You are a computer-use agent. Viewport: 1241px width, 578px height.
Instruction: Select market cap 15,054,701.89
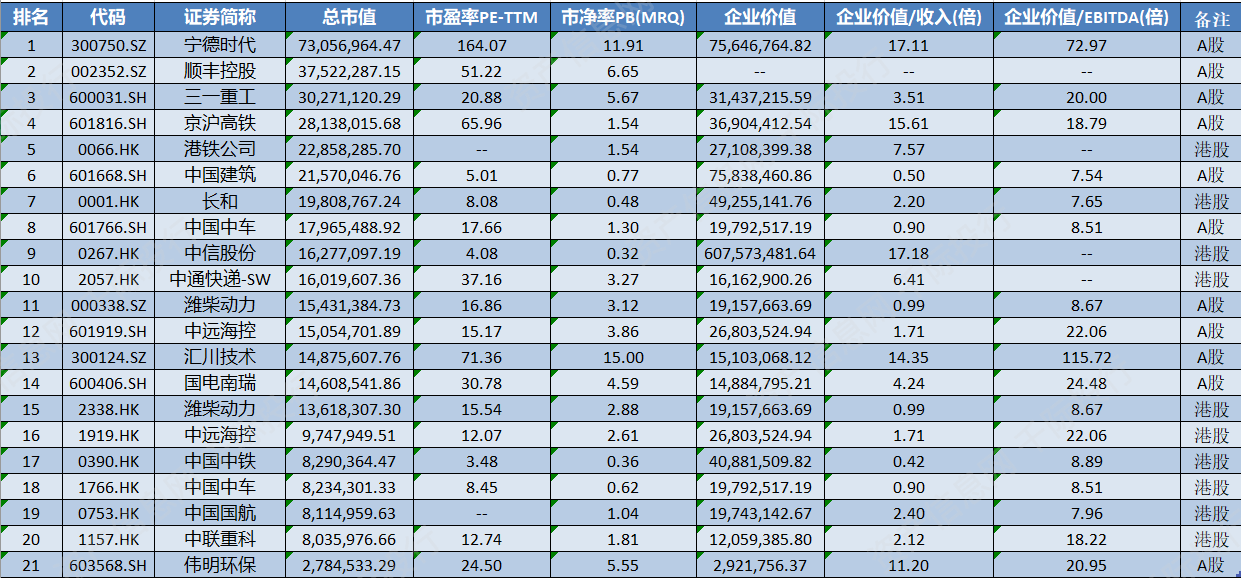click(349, 331)
